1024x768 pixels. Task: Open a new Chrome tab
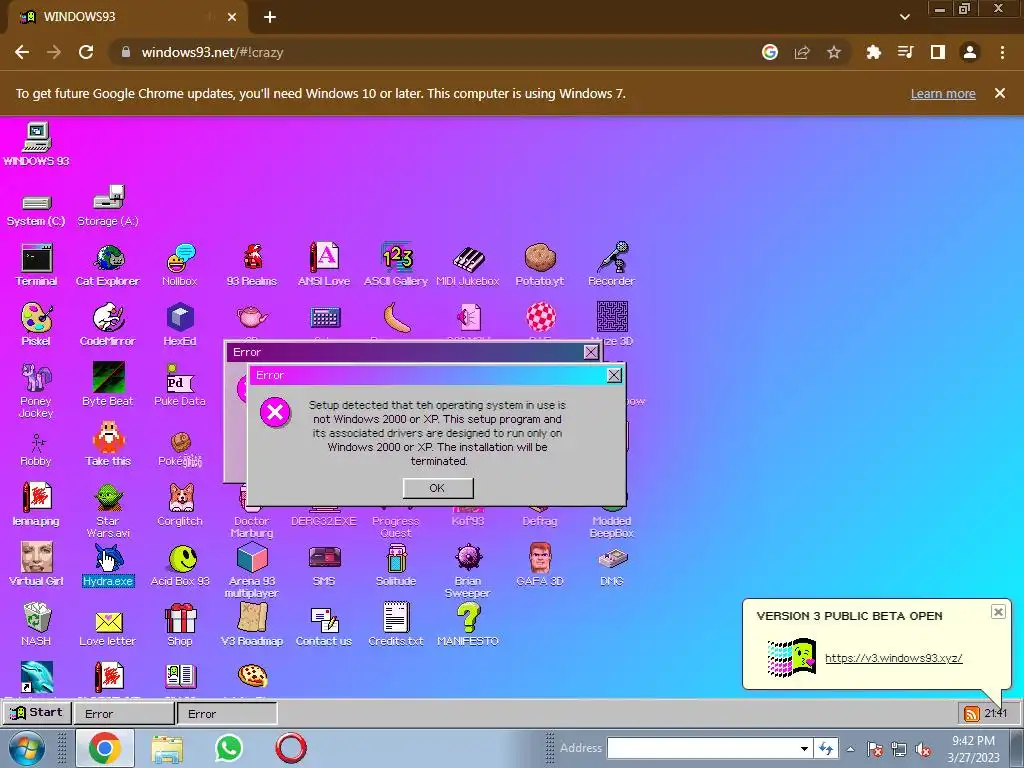[270, 17]
